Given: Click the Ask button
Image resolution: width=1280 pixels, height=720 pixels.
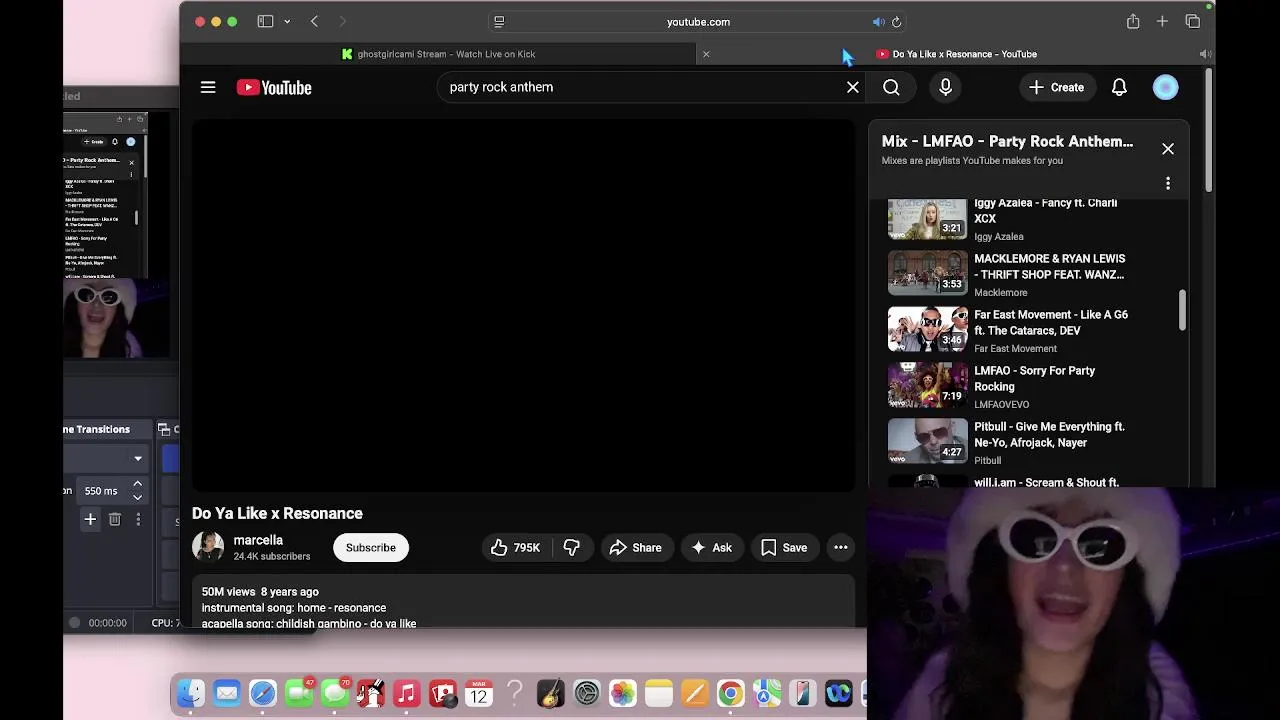Looking at the screenshot, I should point(711,547).
